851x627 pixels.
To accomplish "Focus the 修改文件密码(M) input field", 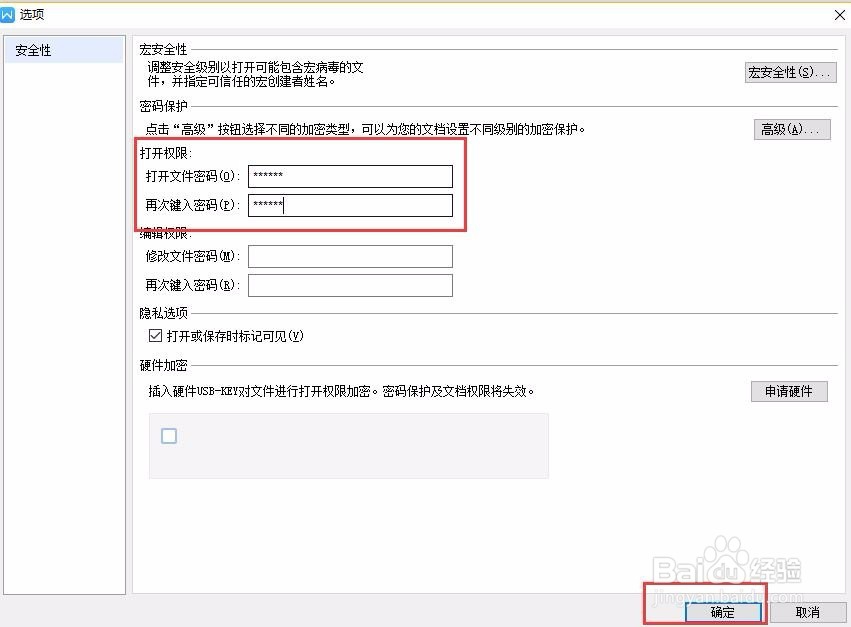I will click(350, 257).
